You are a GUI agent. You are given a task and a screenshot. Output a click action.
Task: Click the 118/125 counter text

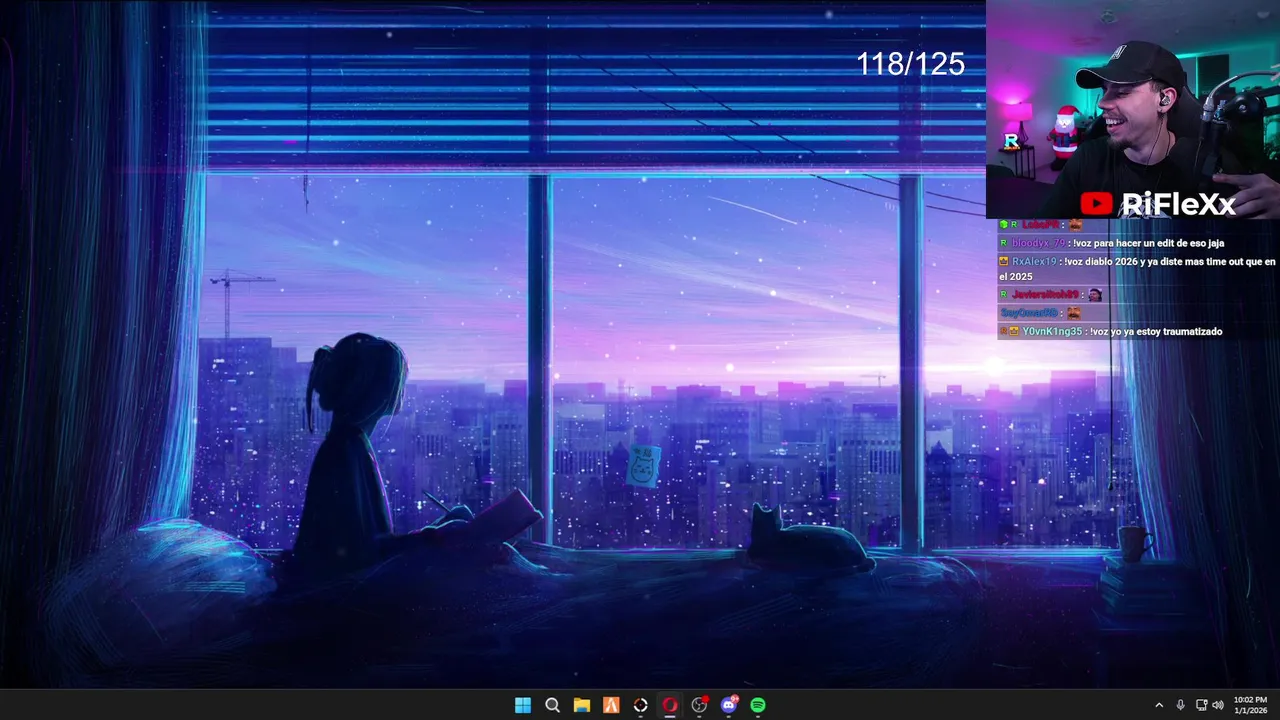pos(910,64)
